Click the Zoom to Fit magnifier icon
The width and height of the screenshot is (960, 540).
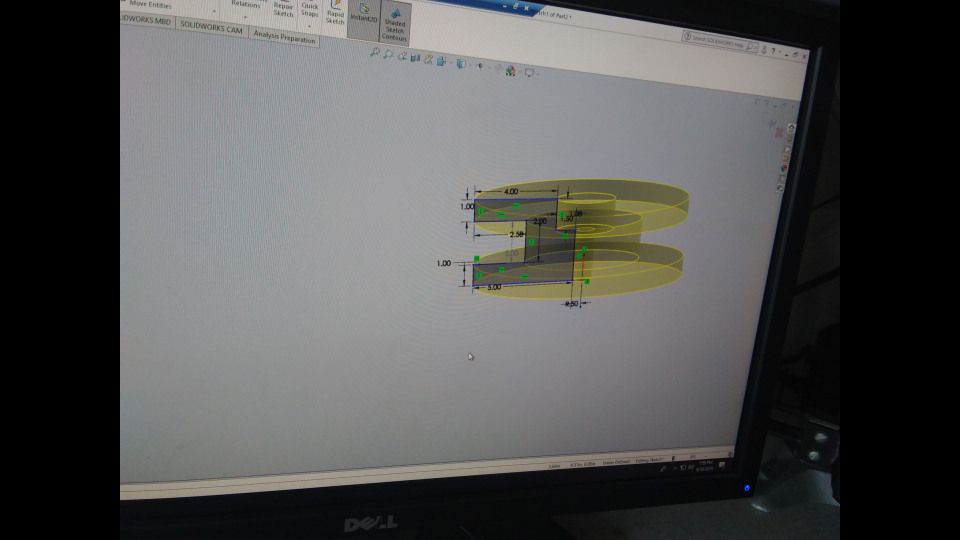pyautogui.click(x=375, y=52)
